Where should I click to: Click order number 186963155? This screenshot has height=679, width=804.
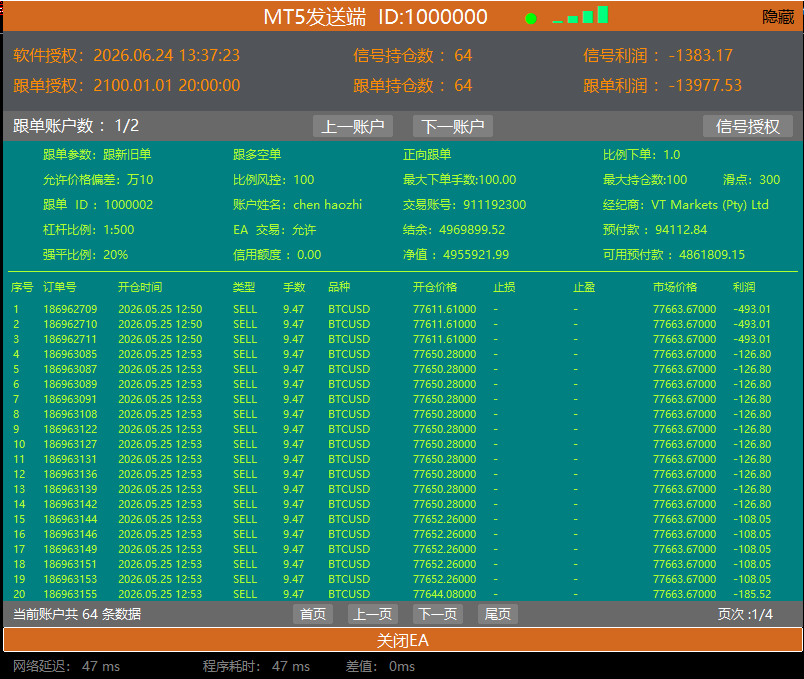point(70,594)
